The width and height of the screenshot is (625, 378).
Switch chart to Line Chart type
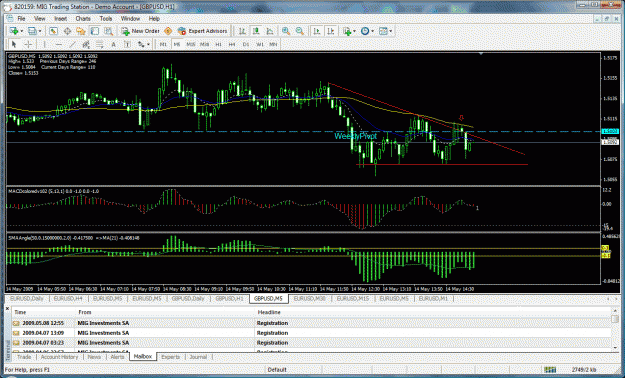(270, 31)
